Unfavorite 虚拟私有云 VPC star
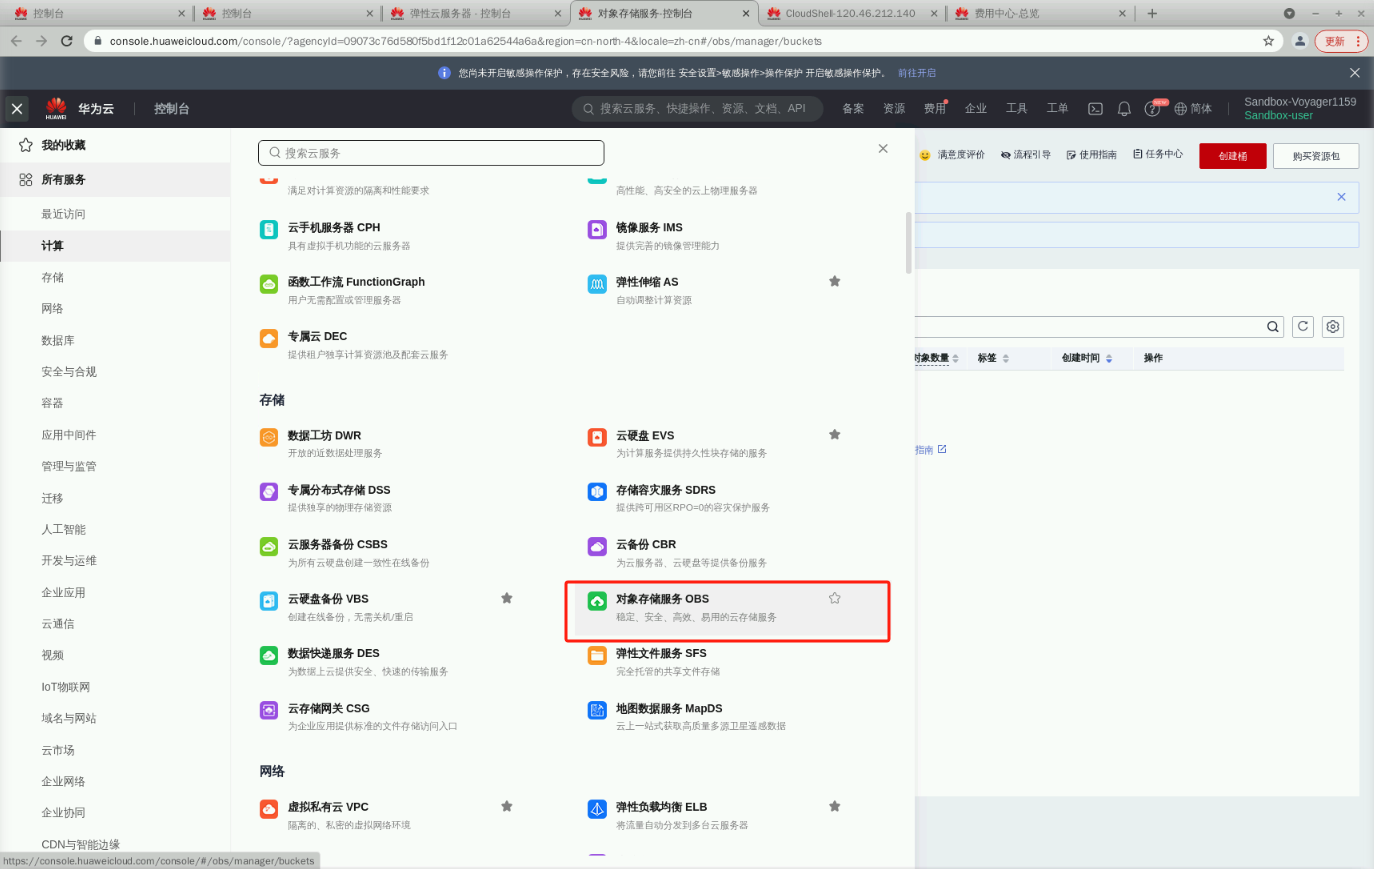Image resolution: width=1374 pixels, height=869 pixels. (x=507, y=806)
